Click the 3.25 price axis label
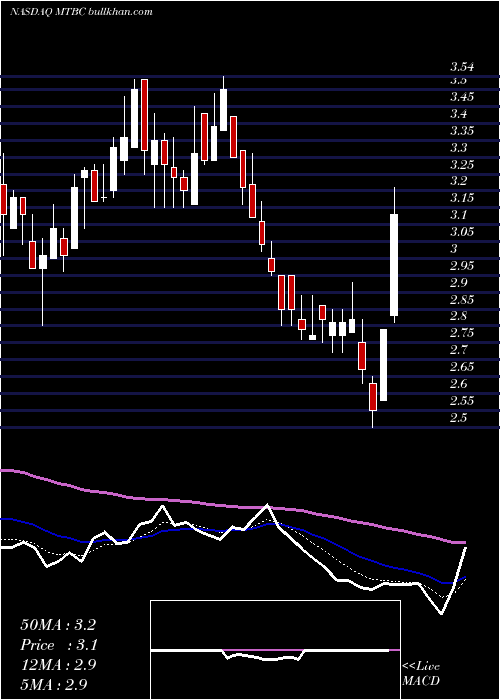 [x=462, y=164]
